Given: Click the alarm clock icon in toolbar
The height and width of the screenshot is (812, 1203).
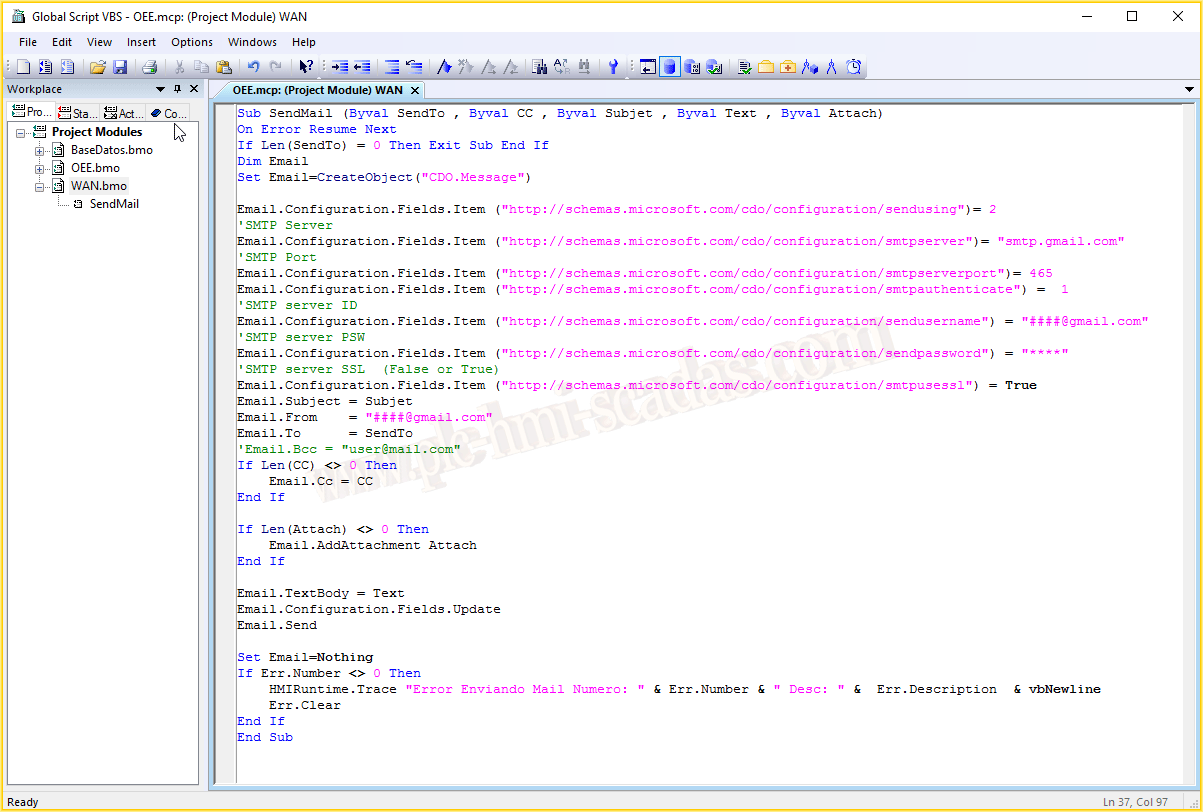Looking at the screenshot, I should [x=854, y=67].
